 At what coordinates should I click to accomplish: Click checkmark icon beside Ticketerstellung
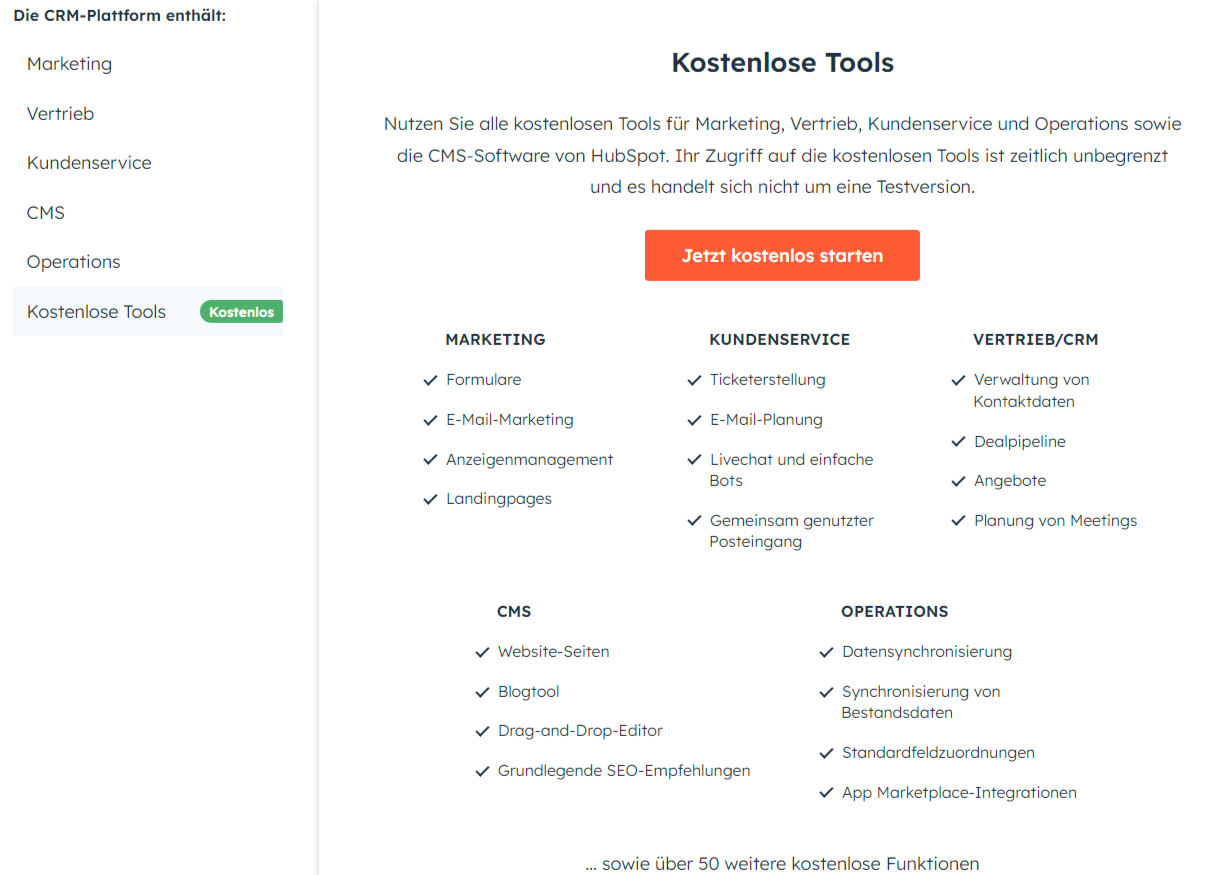(695, 380)
